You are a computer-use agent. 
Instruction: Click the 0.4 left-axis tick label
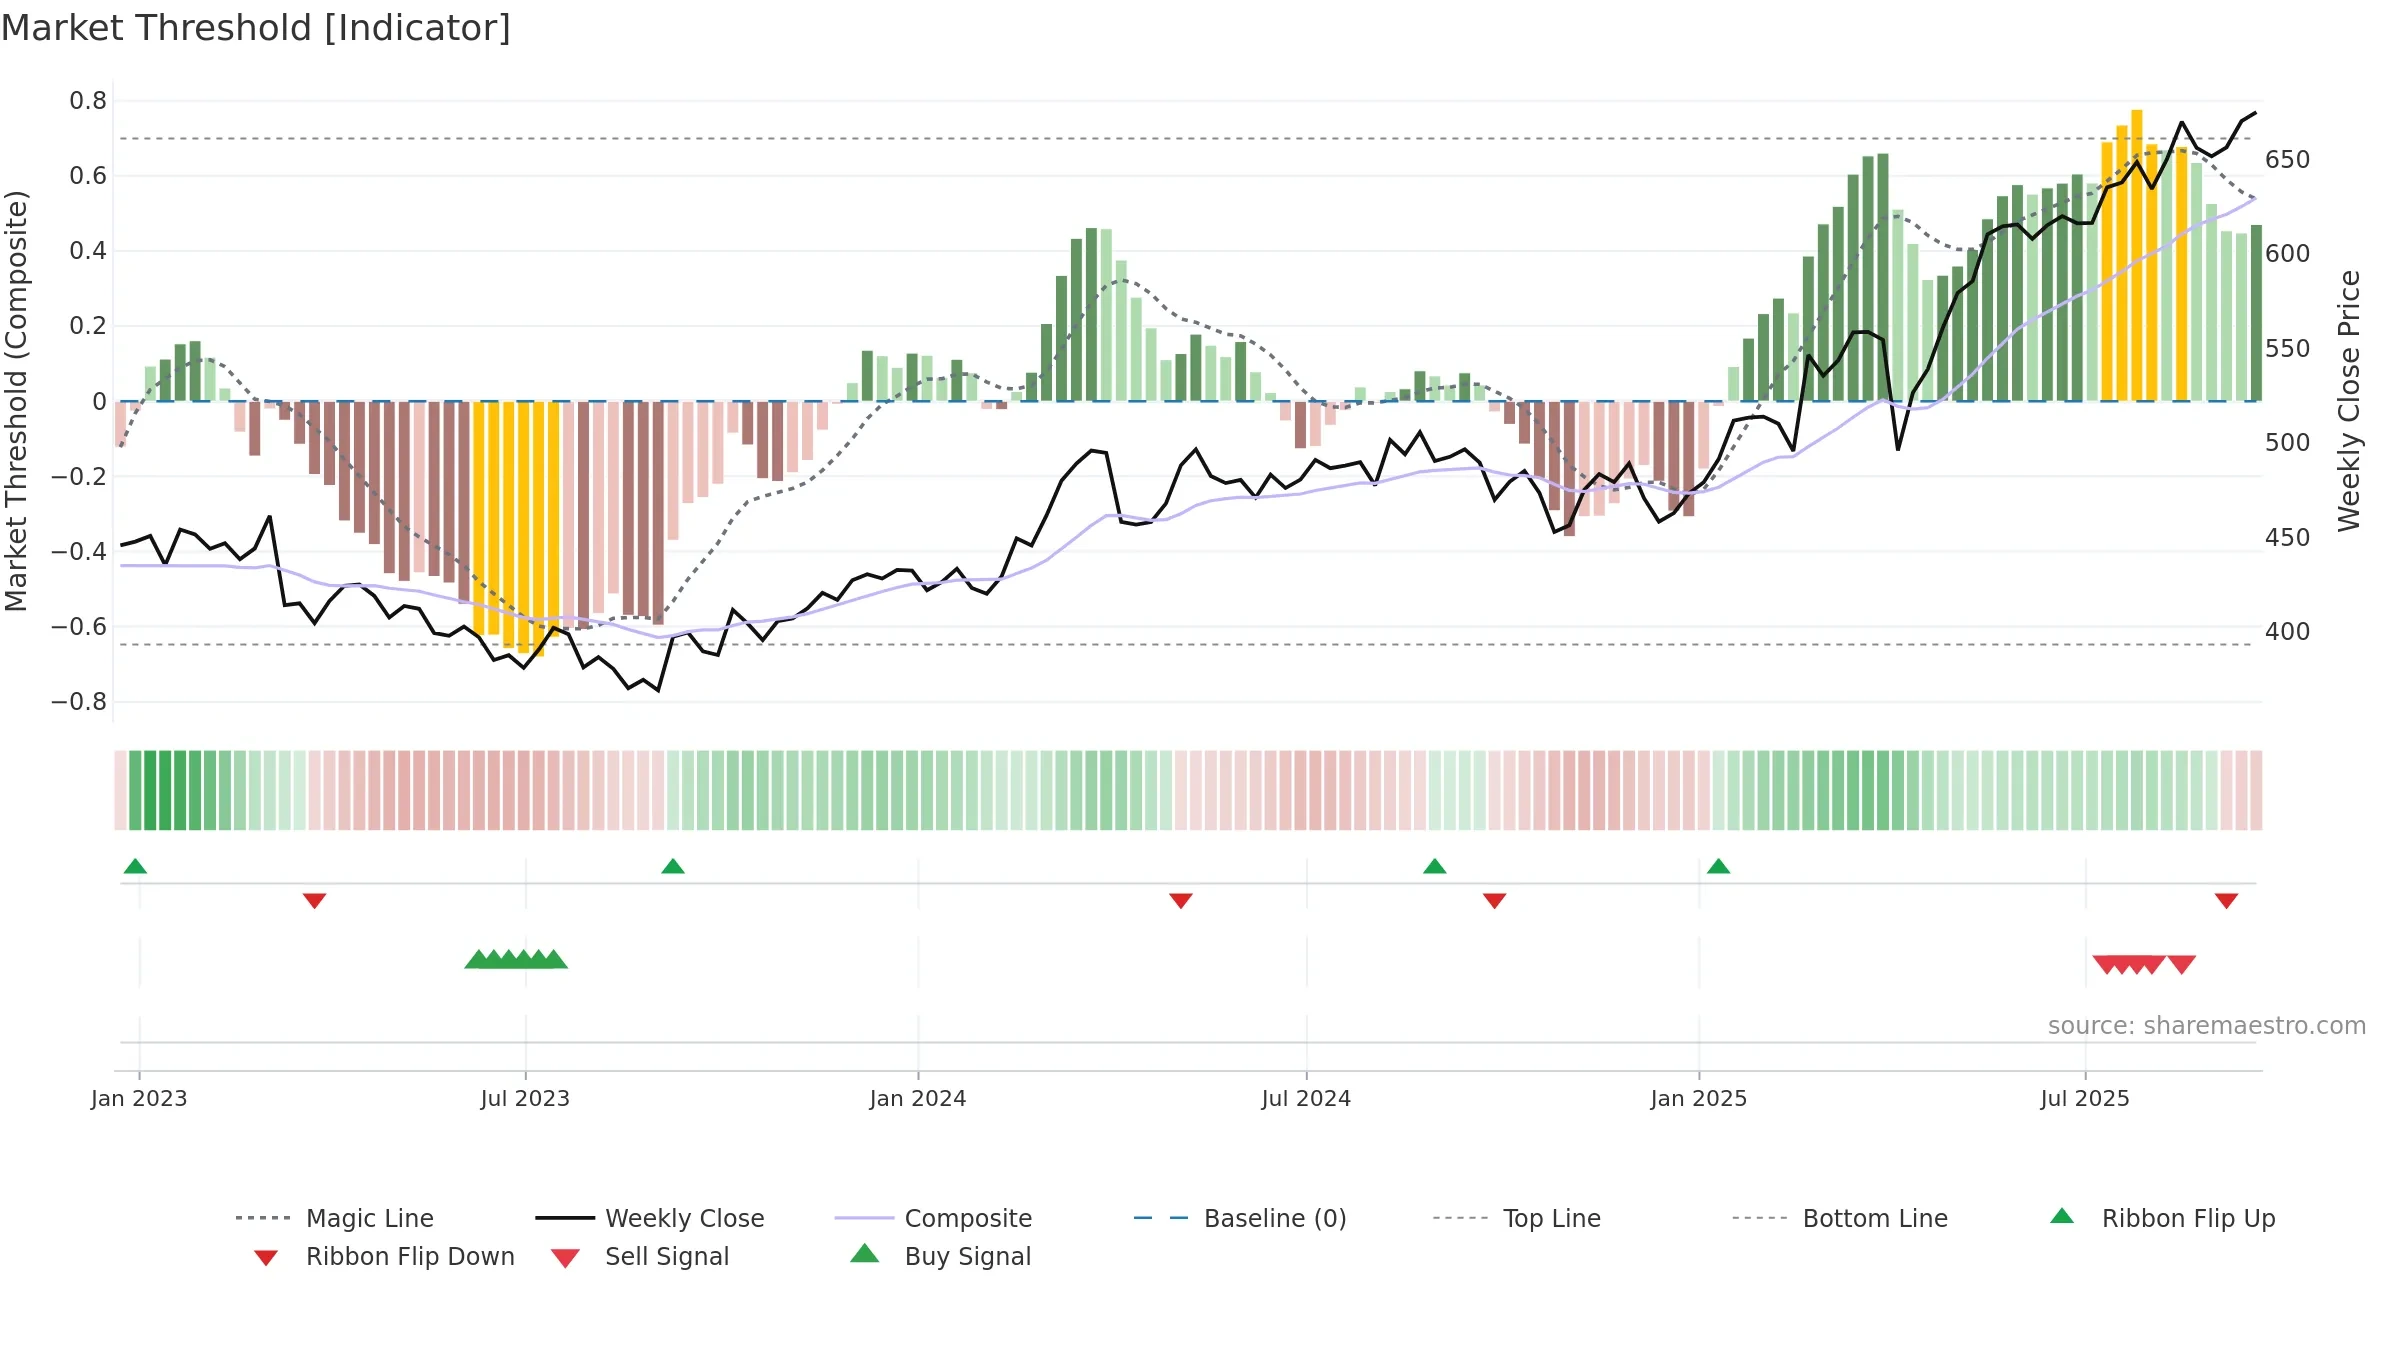click(x=88, y=251)
